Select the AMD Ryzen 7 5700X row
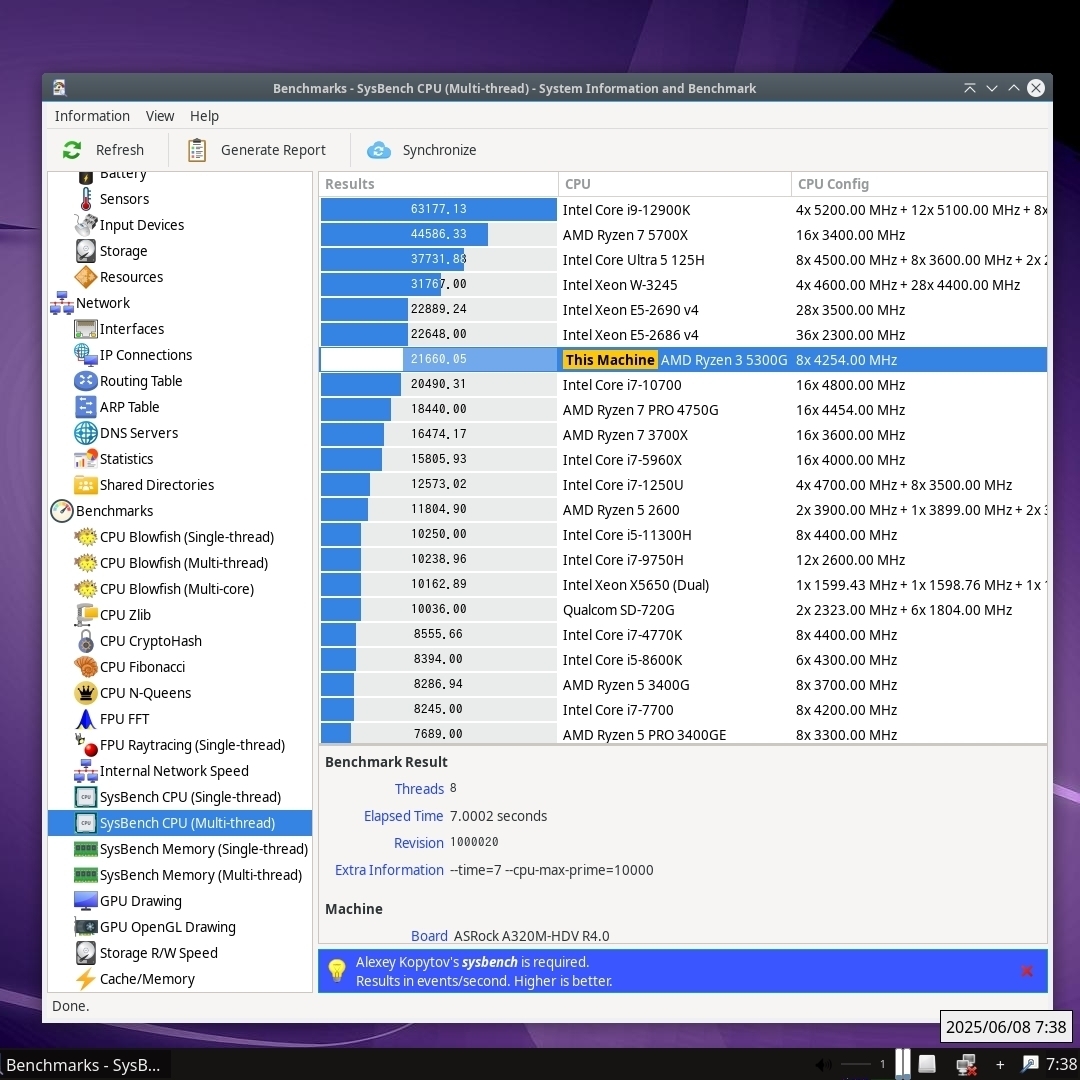 click(x=683, y=235)
